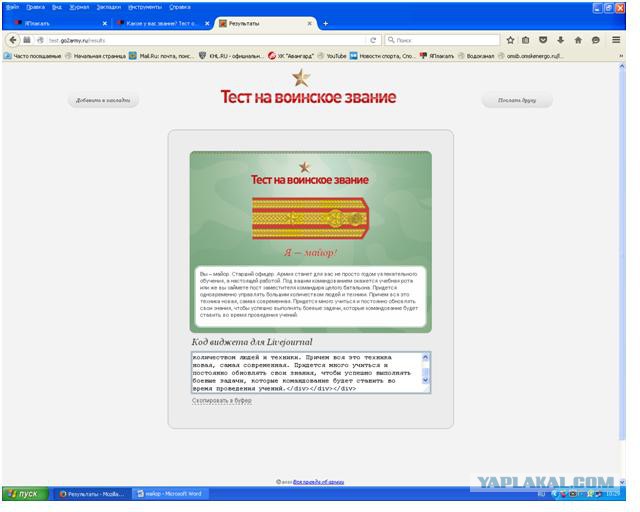
Task: Click the gold star logo above page title
Action: pyautogui.click(x=301, y=78)
